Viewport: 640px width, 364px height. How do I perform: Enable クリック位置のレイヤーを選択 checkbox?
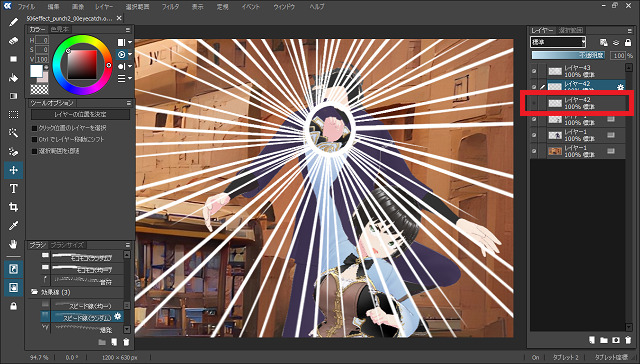[35, 128]
